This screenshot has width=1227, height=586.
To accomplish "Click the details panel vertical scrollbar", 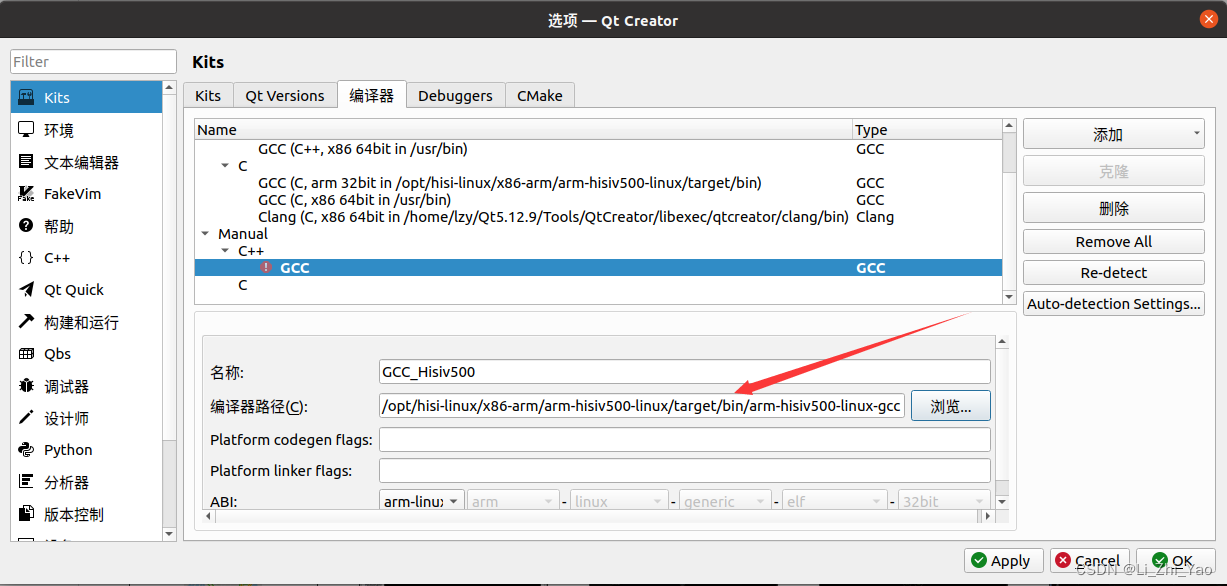I will click(1002, 422).
